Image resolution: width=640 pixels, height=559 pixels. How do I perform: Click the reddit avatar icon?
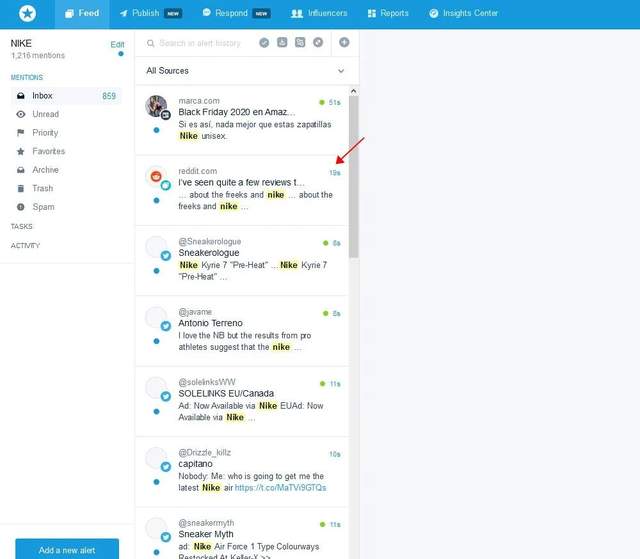coord(156,176)
